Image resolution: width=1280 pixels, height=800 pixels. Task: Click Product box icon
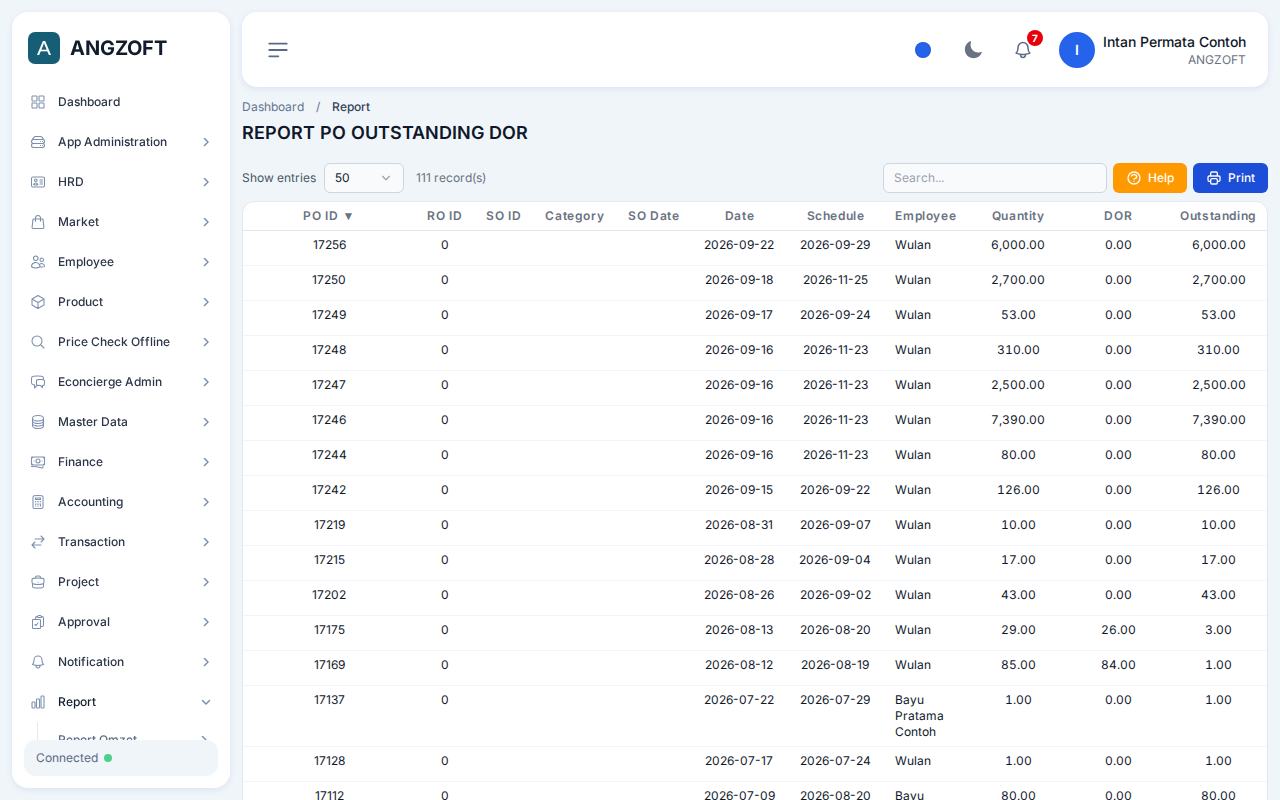38,302
